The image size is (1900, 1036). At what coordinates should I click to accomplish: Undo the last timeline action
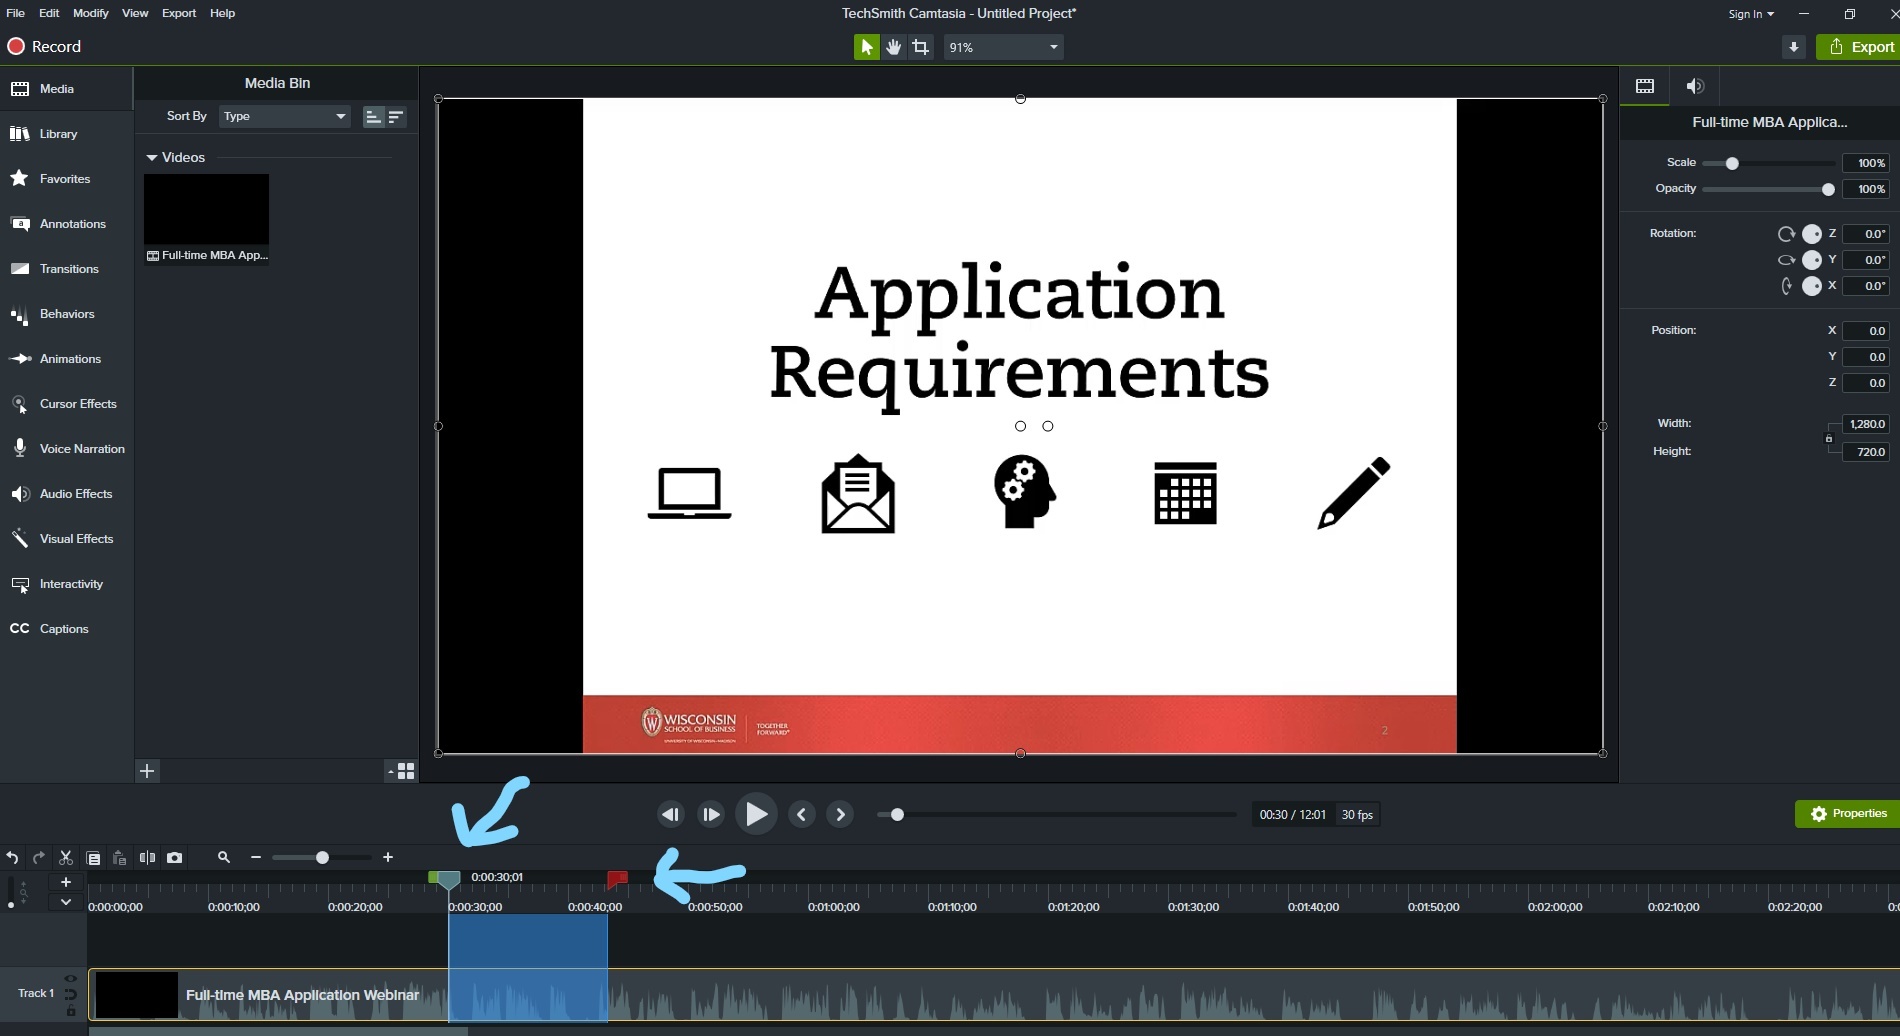coord(12,858)
